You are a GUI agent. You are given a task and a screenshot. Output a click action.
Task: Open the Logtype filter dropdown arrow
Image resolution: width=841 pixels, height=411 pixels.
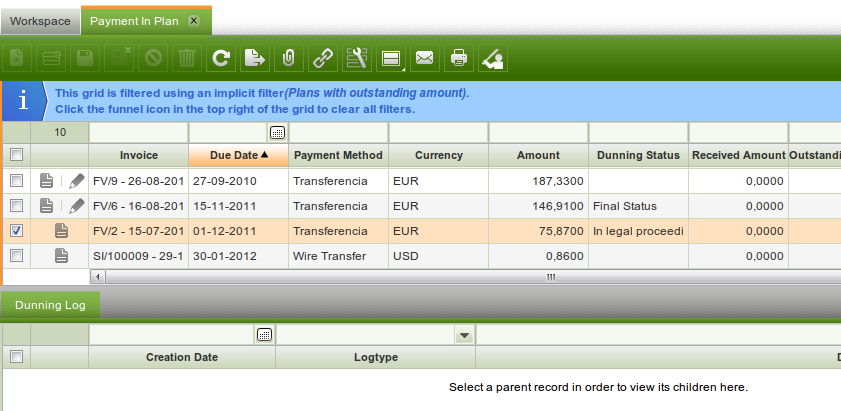pyautogui.click(x=464, y=335)
